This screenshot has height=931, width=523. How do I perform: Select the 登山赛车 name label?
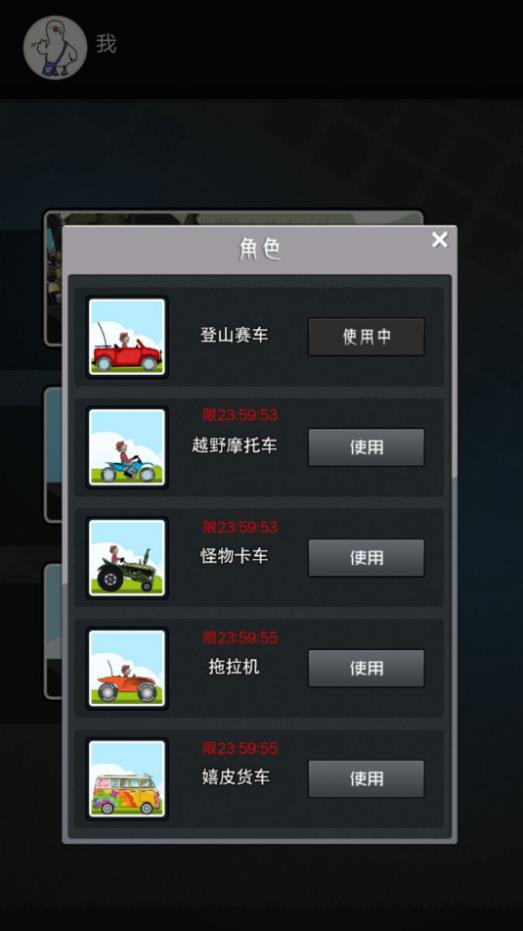(x=234, y=335)
